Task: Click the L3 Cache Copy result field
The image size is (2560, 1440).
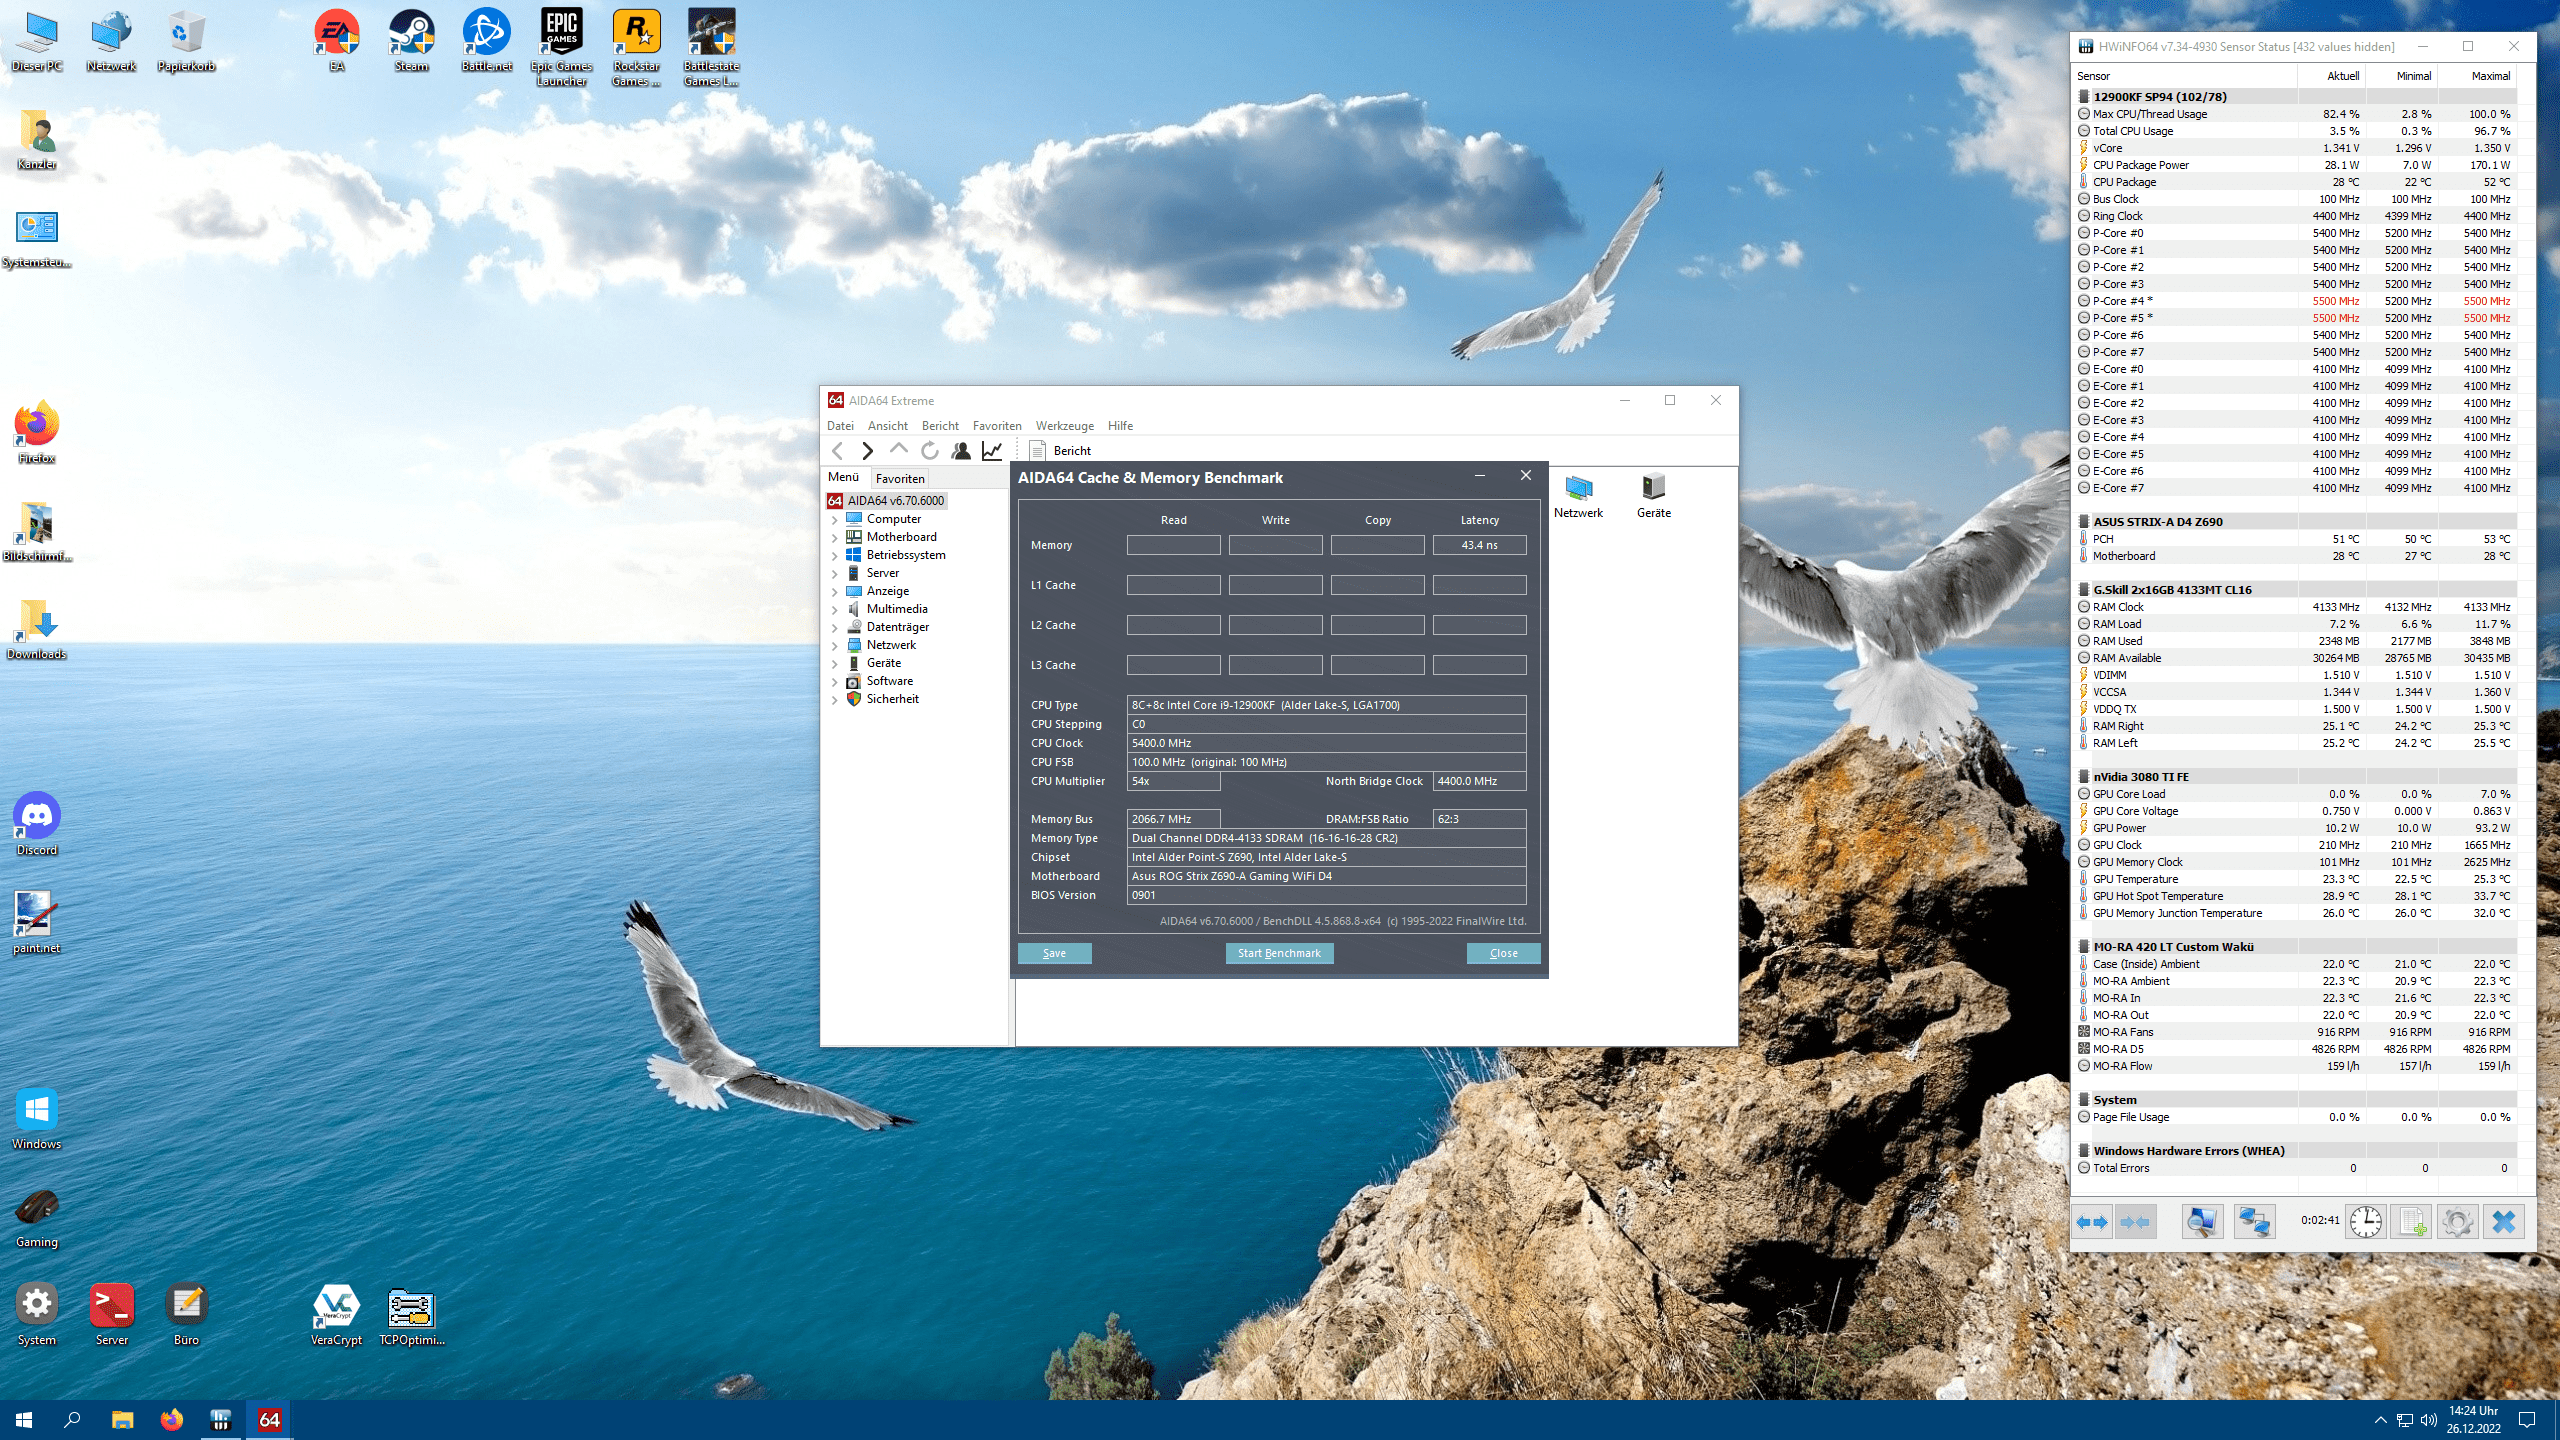Action: click(1377, 665)
